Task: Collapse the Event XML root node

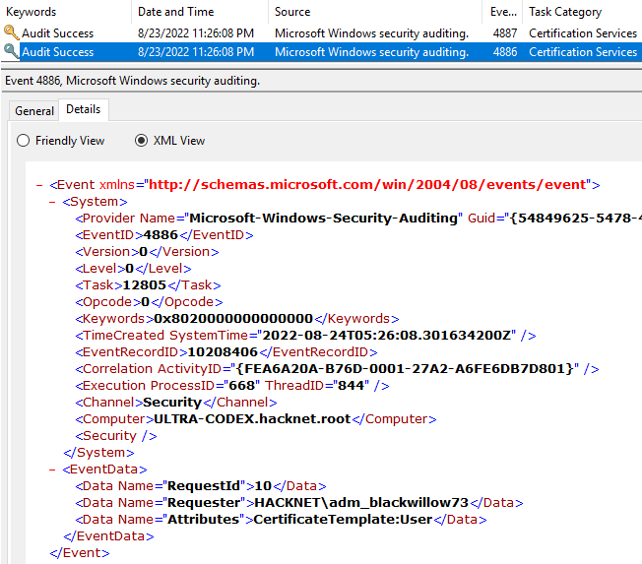Action: click(39, 185)
